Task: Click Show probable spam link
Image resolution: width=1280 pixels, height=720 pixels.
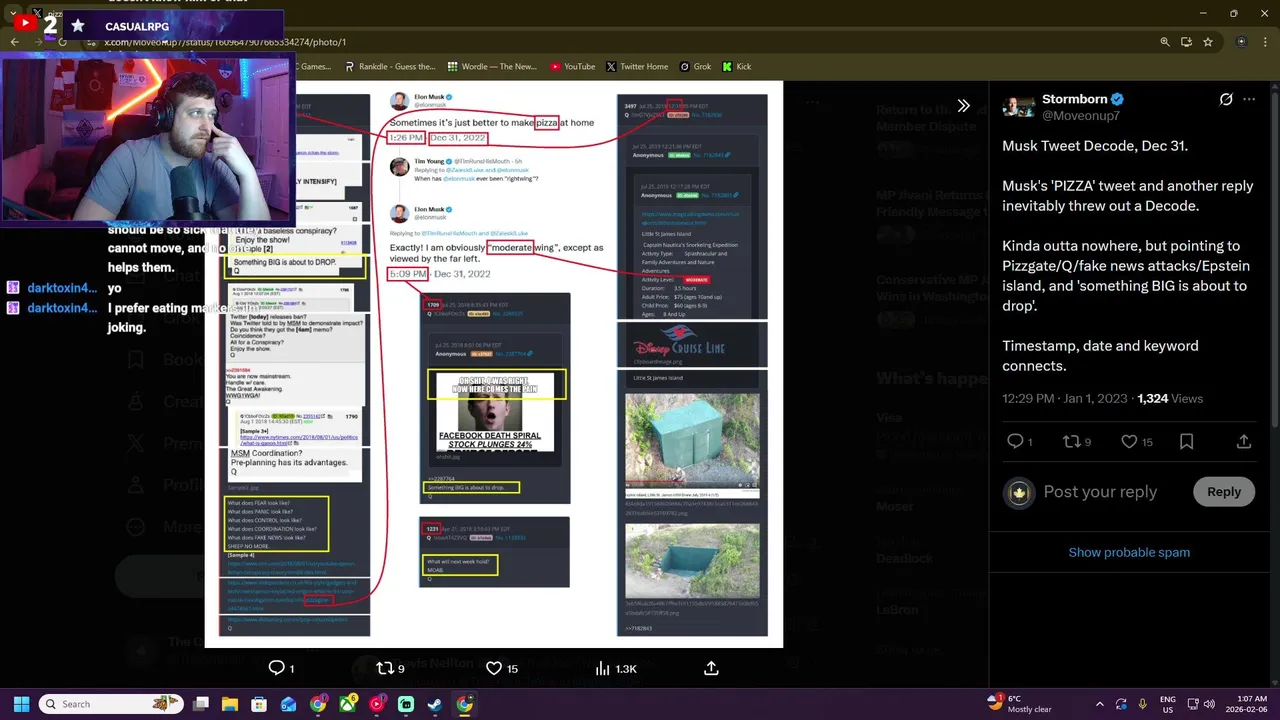Action: point(1129,552)
